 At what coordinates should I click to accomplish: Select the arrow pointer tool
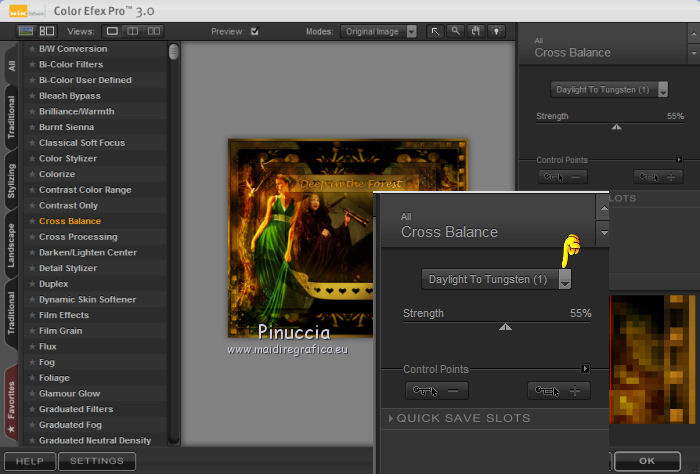click(435, 31)
